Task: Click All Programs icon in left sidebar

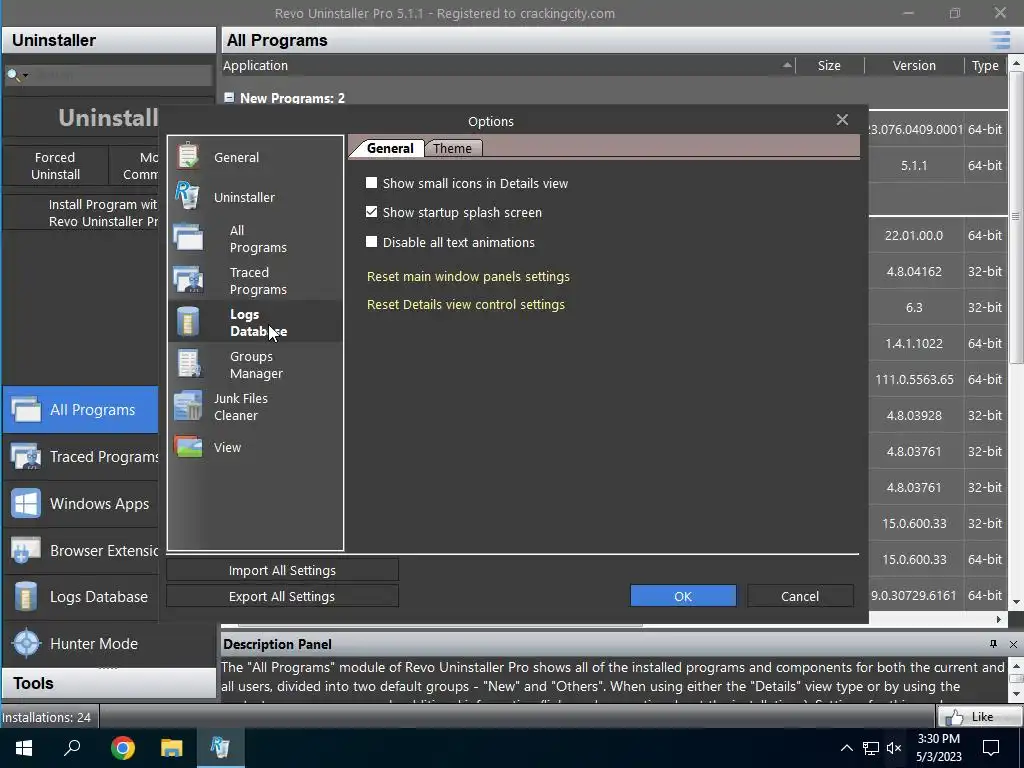Action: [26, 410]
